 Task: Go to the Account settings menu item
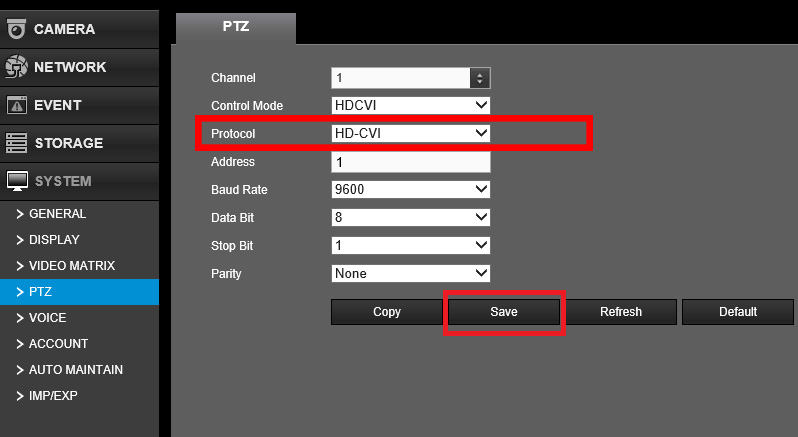(x=58, y=344)
